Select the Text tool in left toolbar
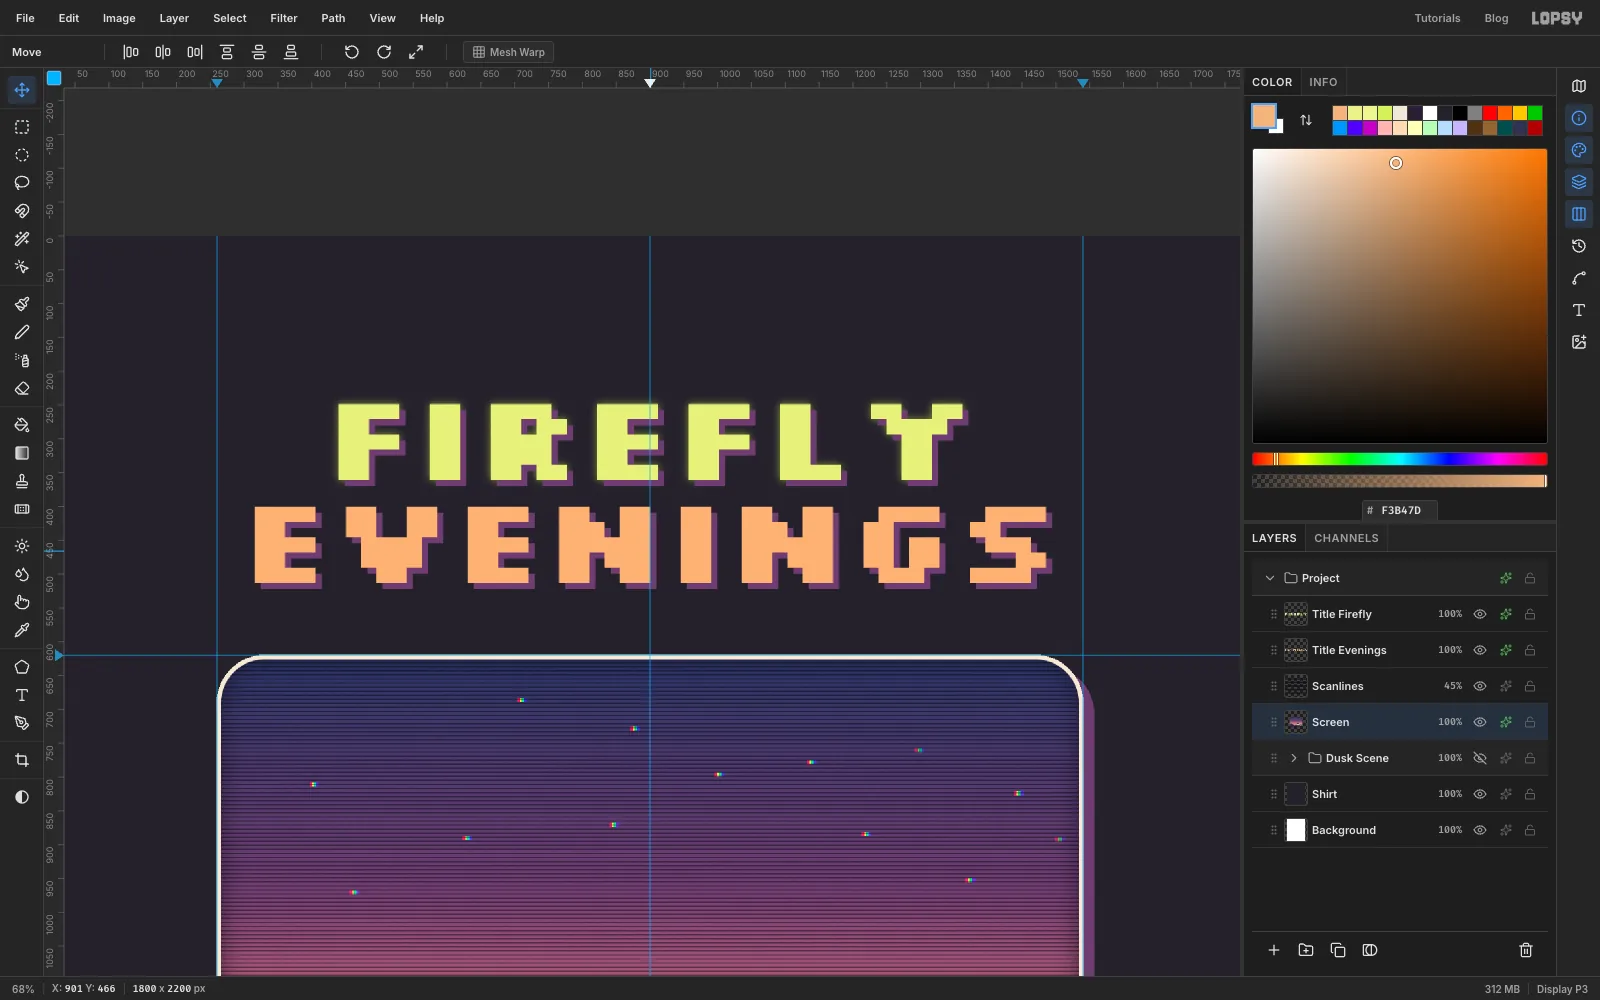The image size is (1600, 1000). tap(22, 695)
